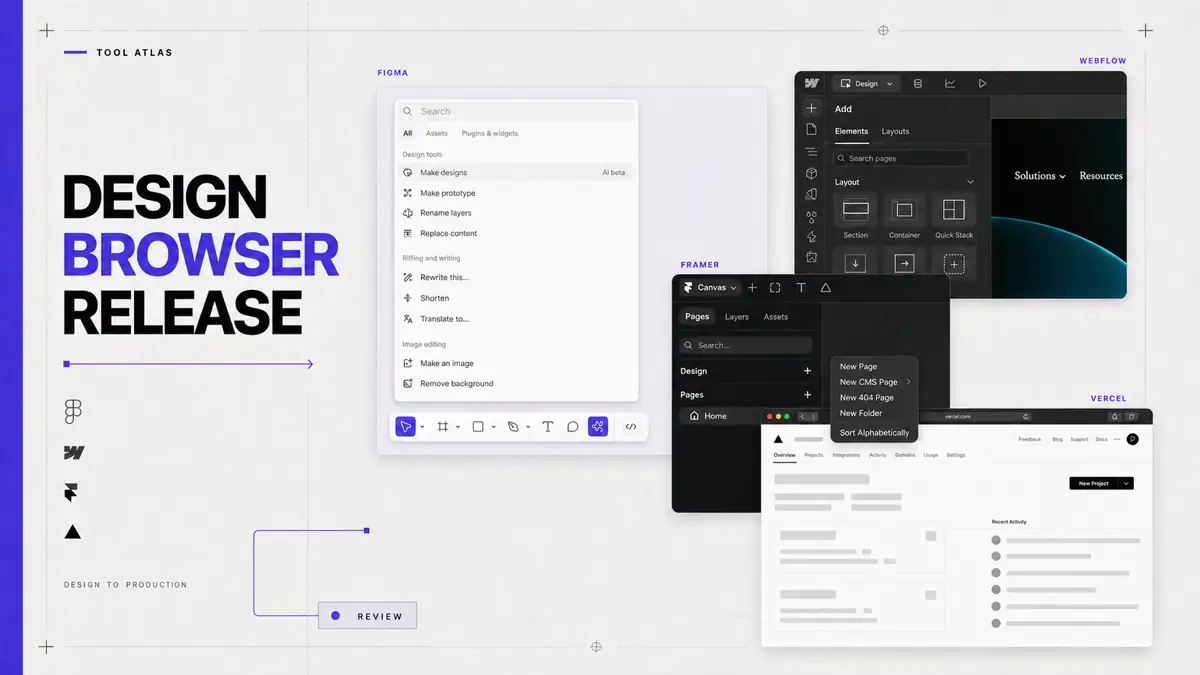Open Style selectors drops icon in Webflow

pos(812,215)
